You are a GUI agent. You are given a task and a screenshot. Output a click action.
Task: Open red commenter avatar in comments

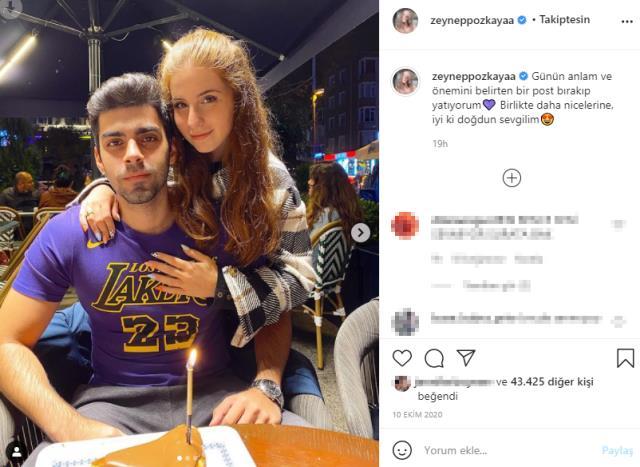tap(405, 225)
